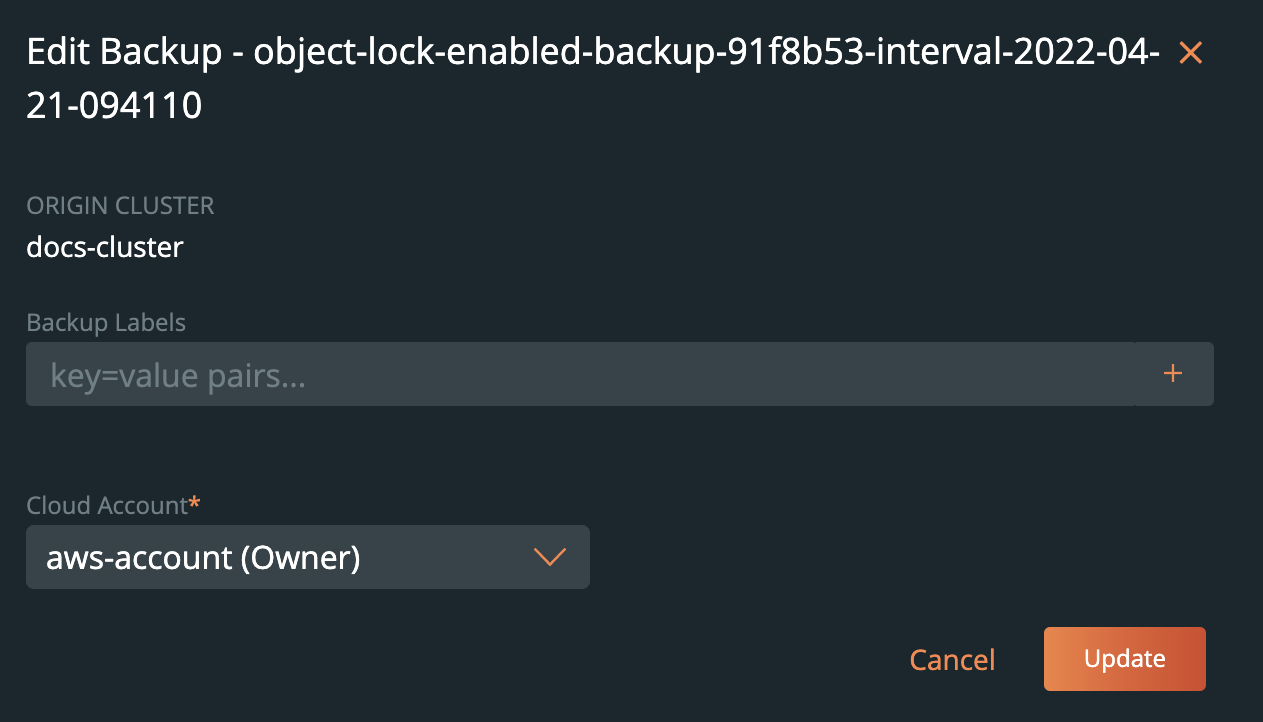Click the plus icon to add label
The image size is (1263, 722).
click(1173, 374)
